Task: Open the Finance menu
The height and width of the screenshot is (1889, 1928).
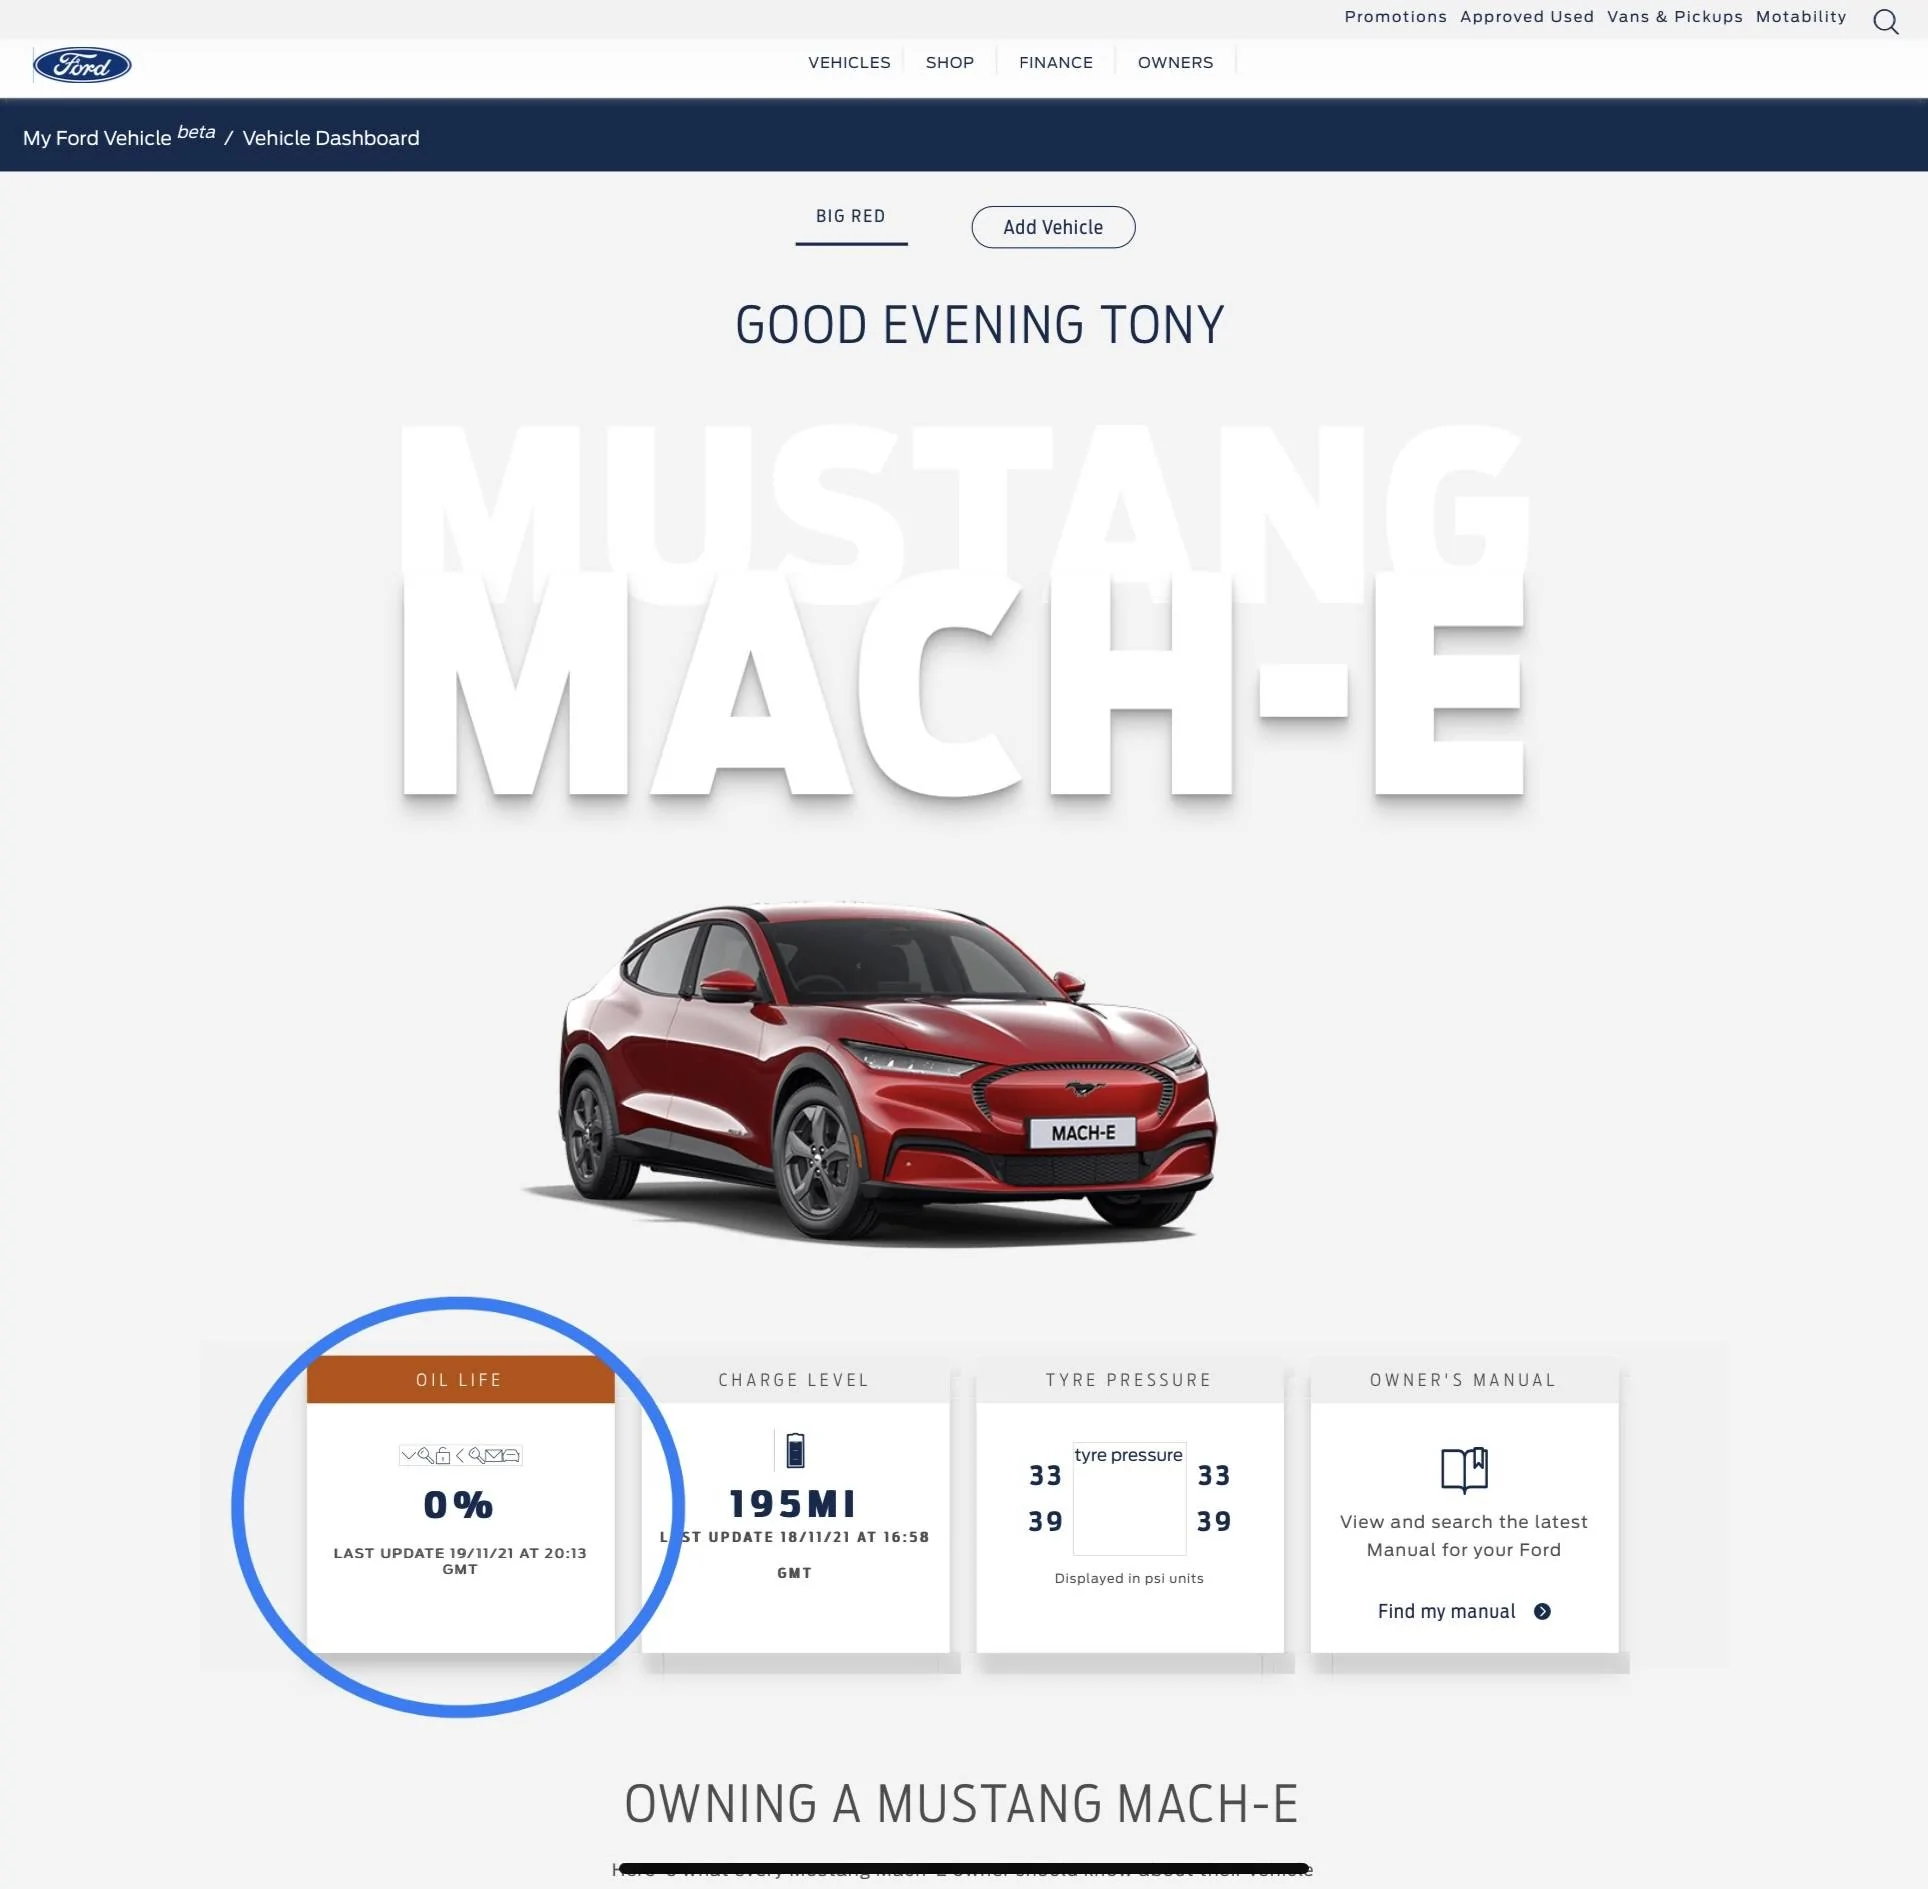Action: (1056, 62)
